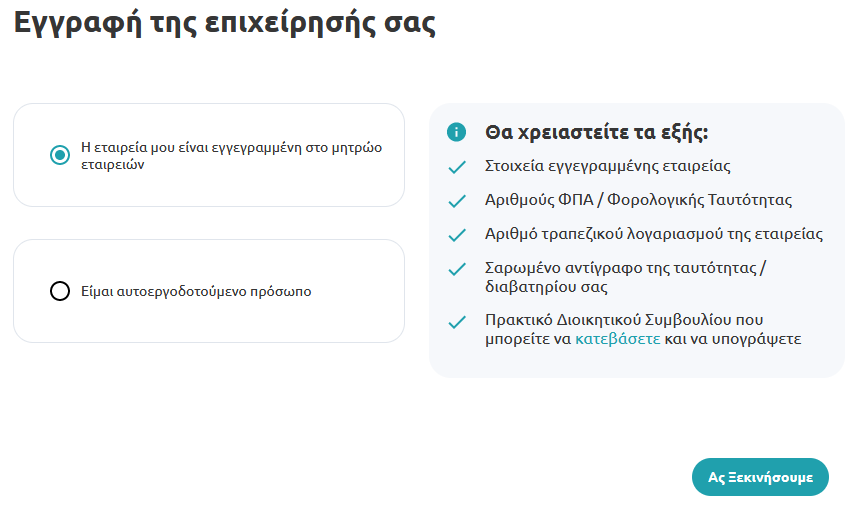Click the 'και να υπογράψετε' text after link
This screenshot has width=859, height=505.
point(733,339)
